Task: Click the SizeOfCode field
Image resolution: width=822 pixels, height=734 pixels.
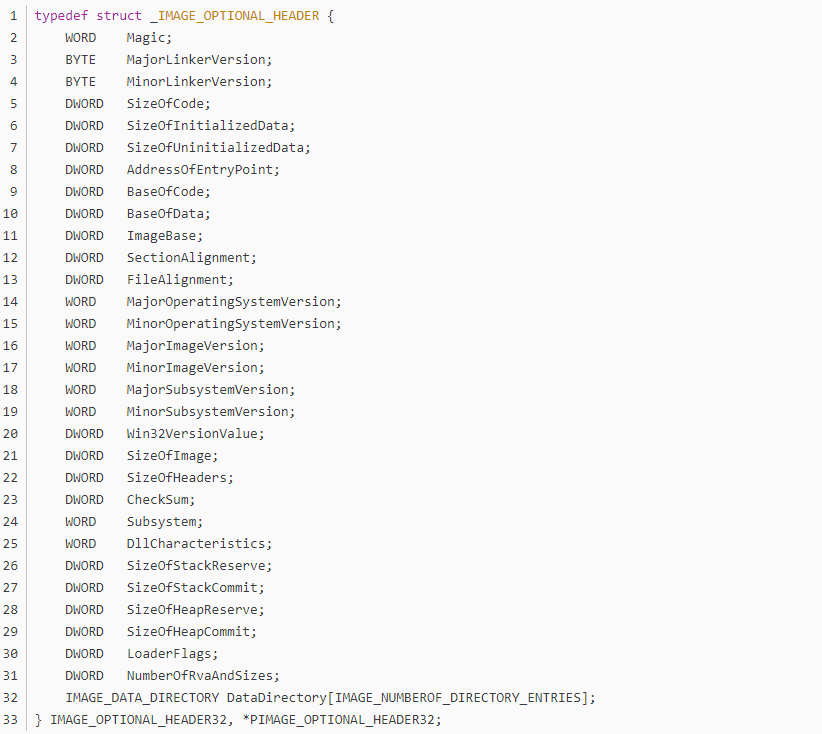Action: (x=165, y=104)
